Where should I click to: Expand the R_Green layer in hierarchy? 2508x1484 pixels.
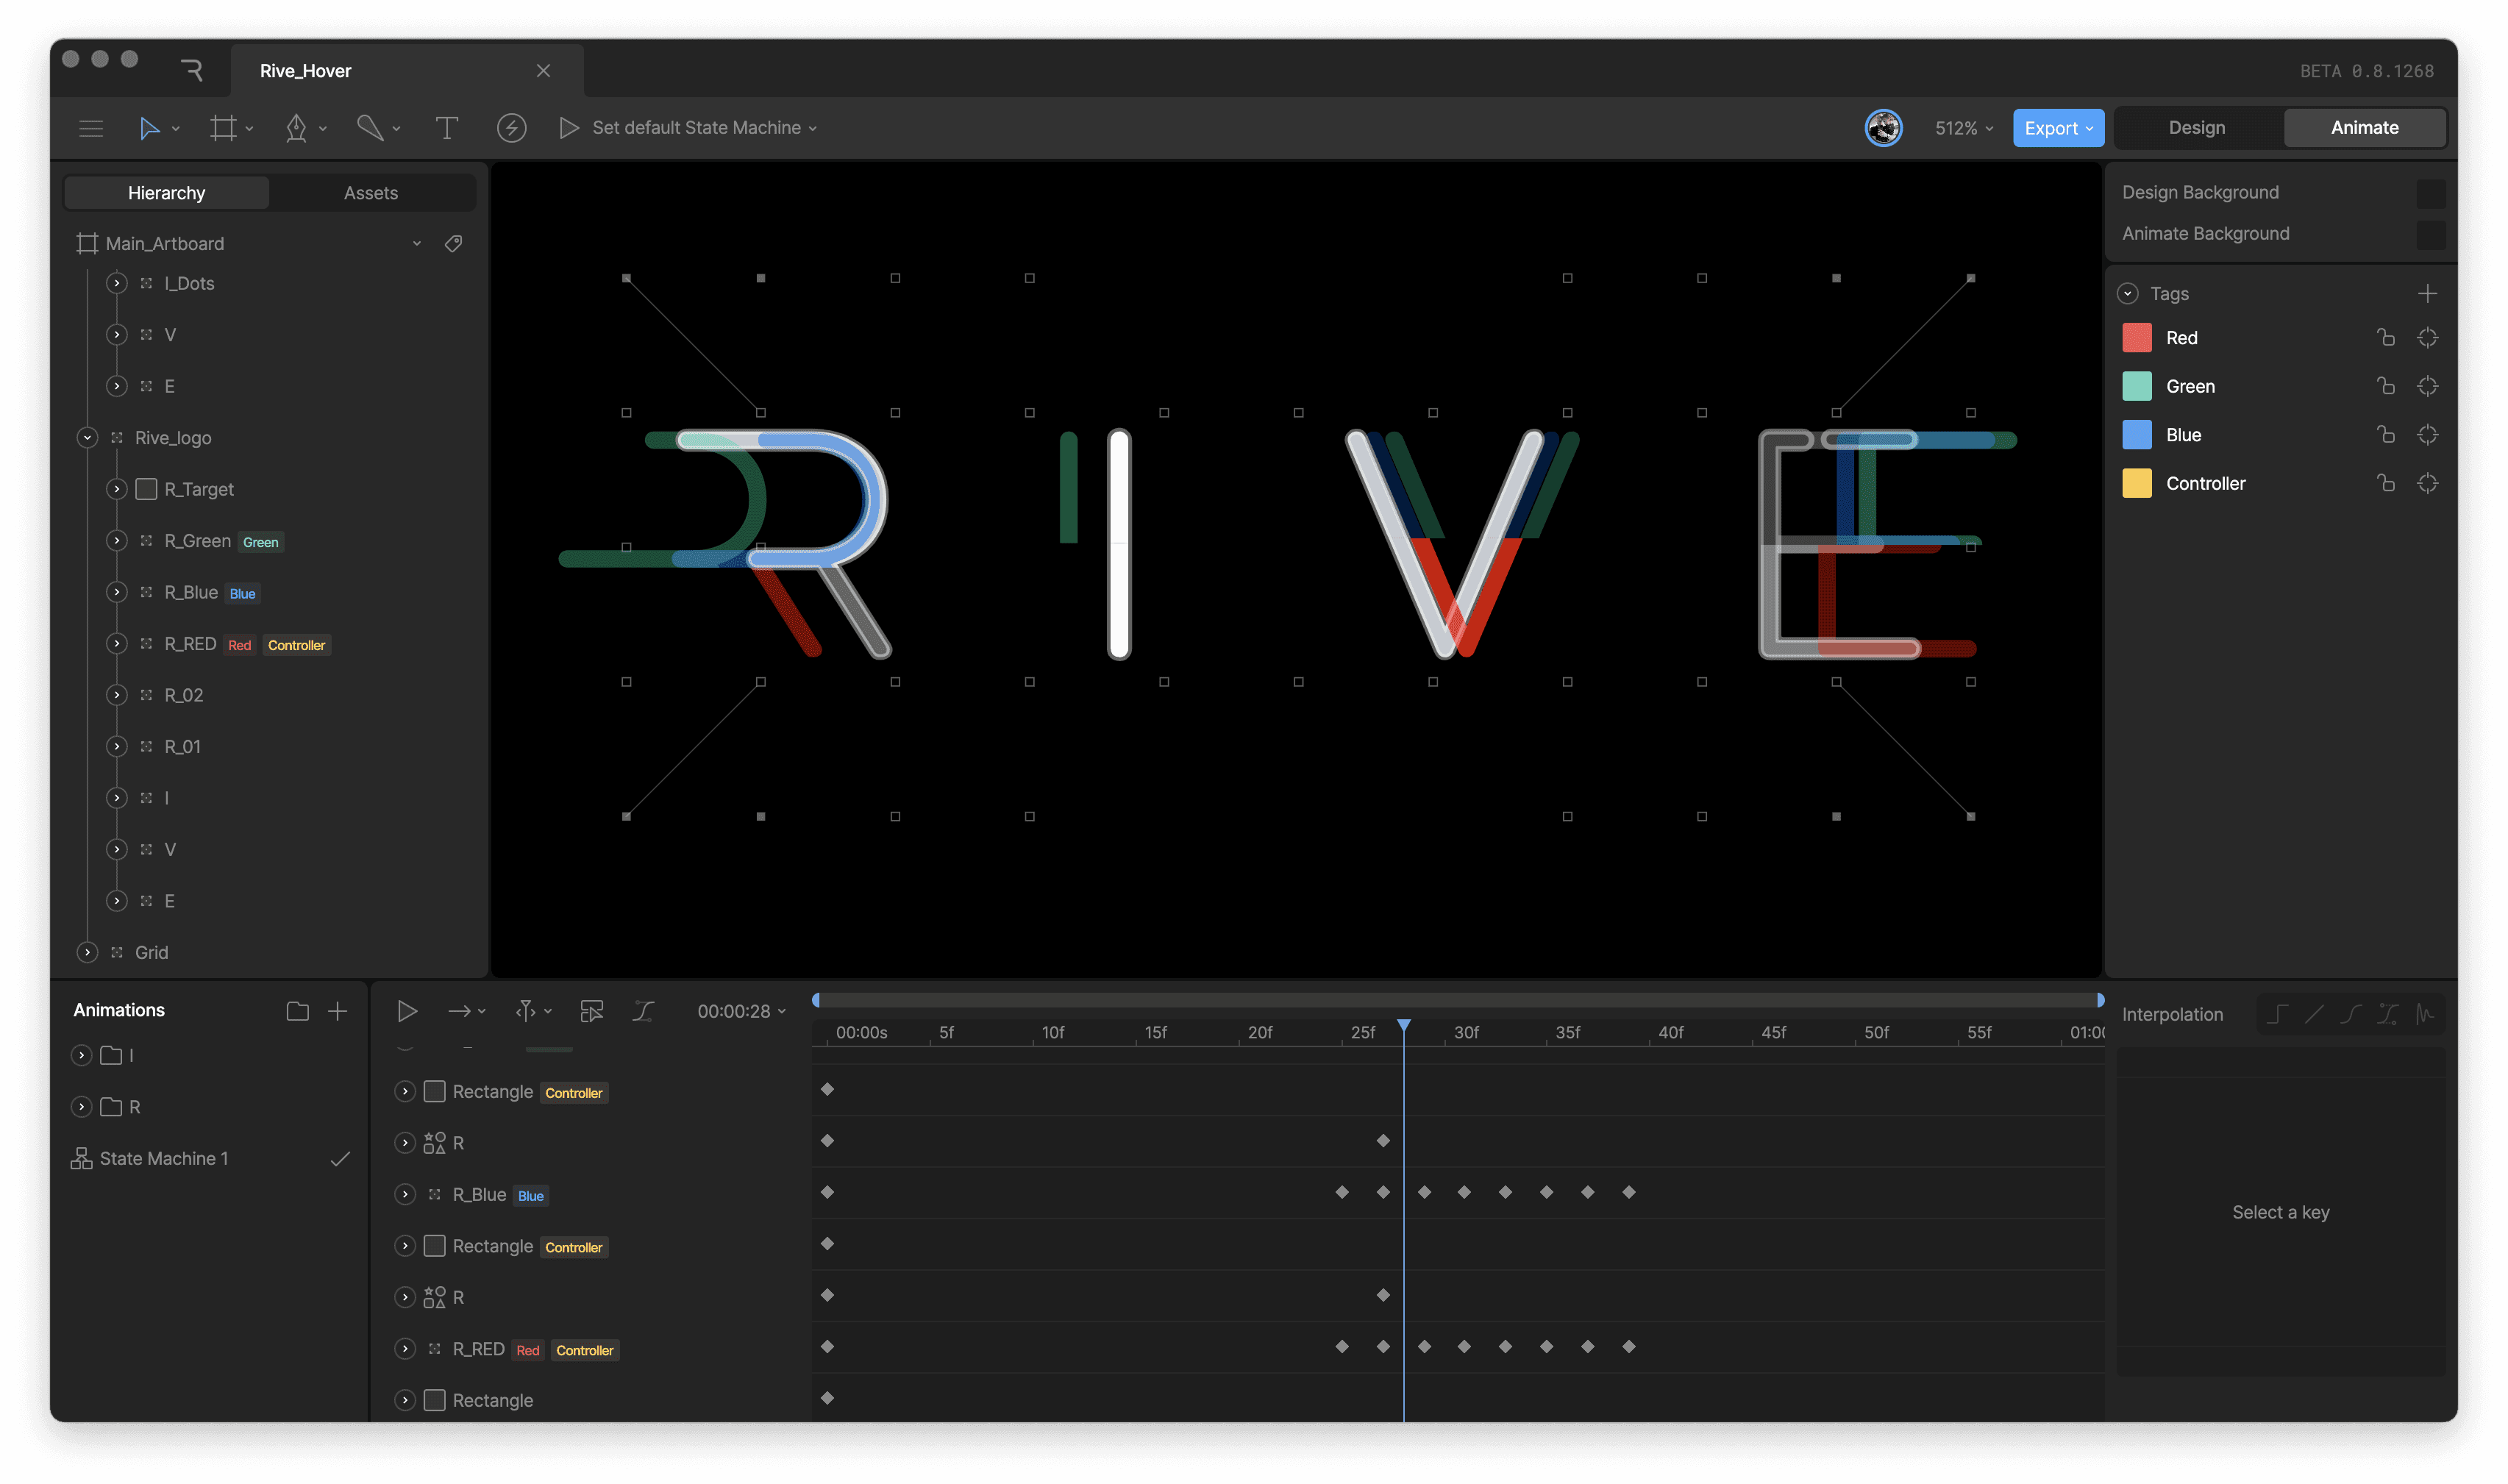(x=117, y=541)
